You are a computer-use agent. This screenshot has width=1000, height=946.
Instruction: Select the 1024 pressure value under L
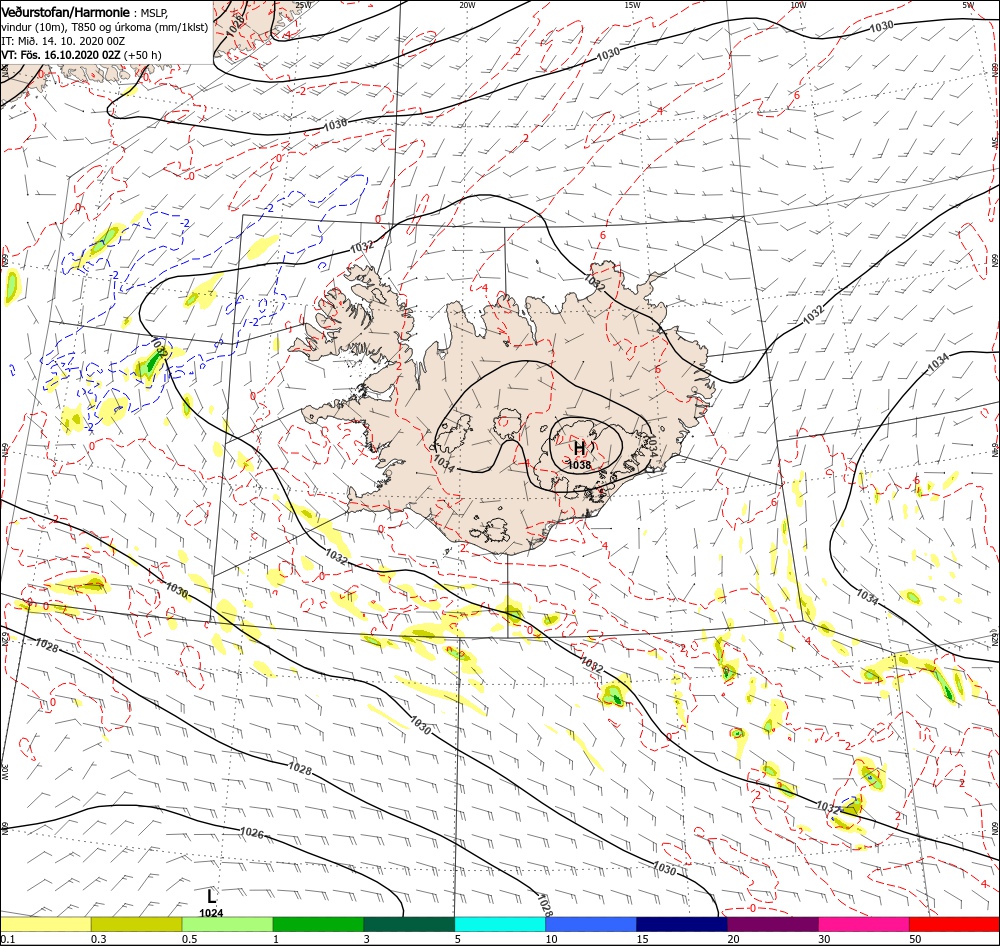click(211, 913)
